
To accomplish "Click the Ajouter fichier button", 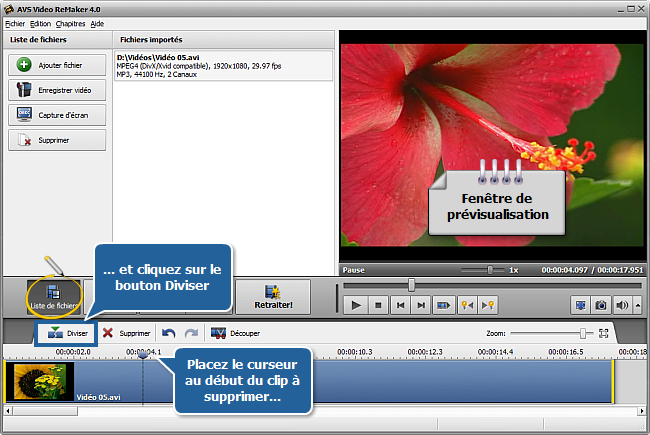I will pyautogui.click(x=57, y=64).
